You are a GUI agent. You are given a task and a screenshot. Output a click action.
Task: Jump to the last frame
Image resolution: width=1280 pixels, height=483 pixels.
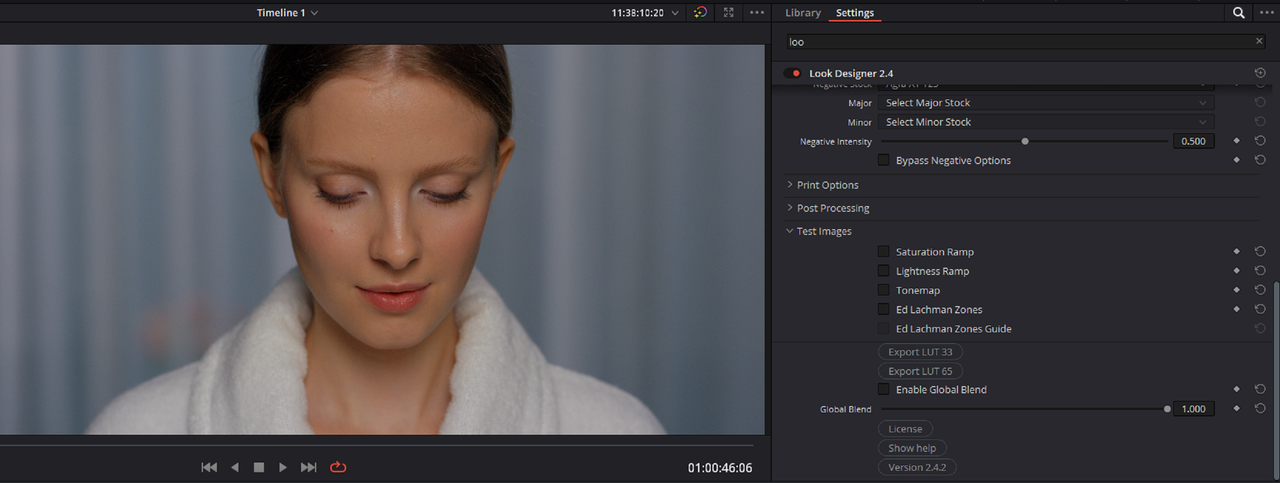(x=309, y=467)
